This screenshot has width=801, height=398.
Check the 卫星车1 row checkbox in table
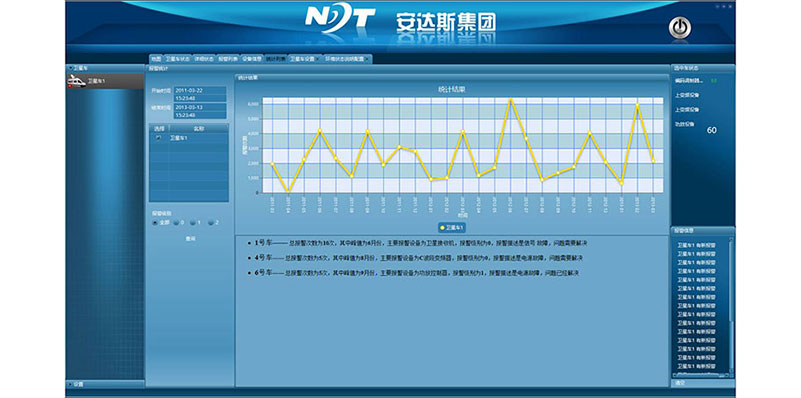(158, 138)
